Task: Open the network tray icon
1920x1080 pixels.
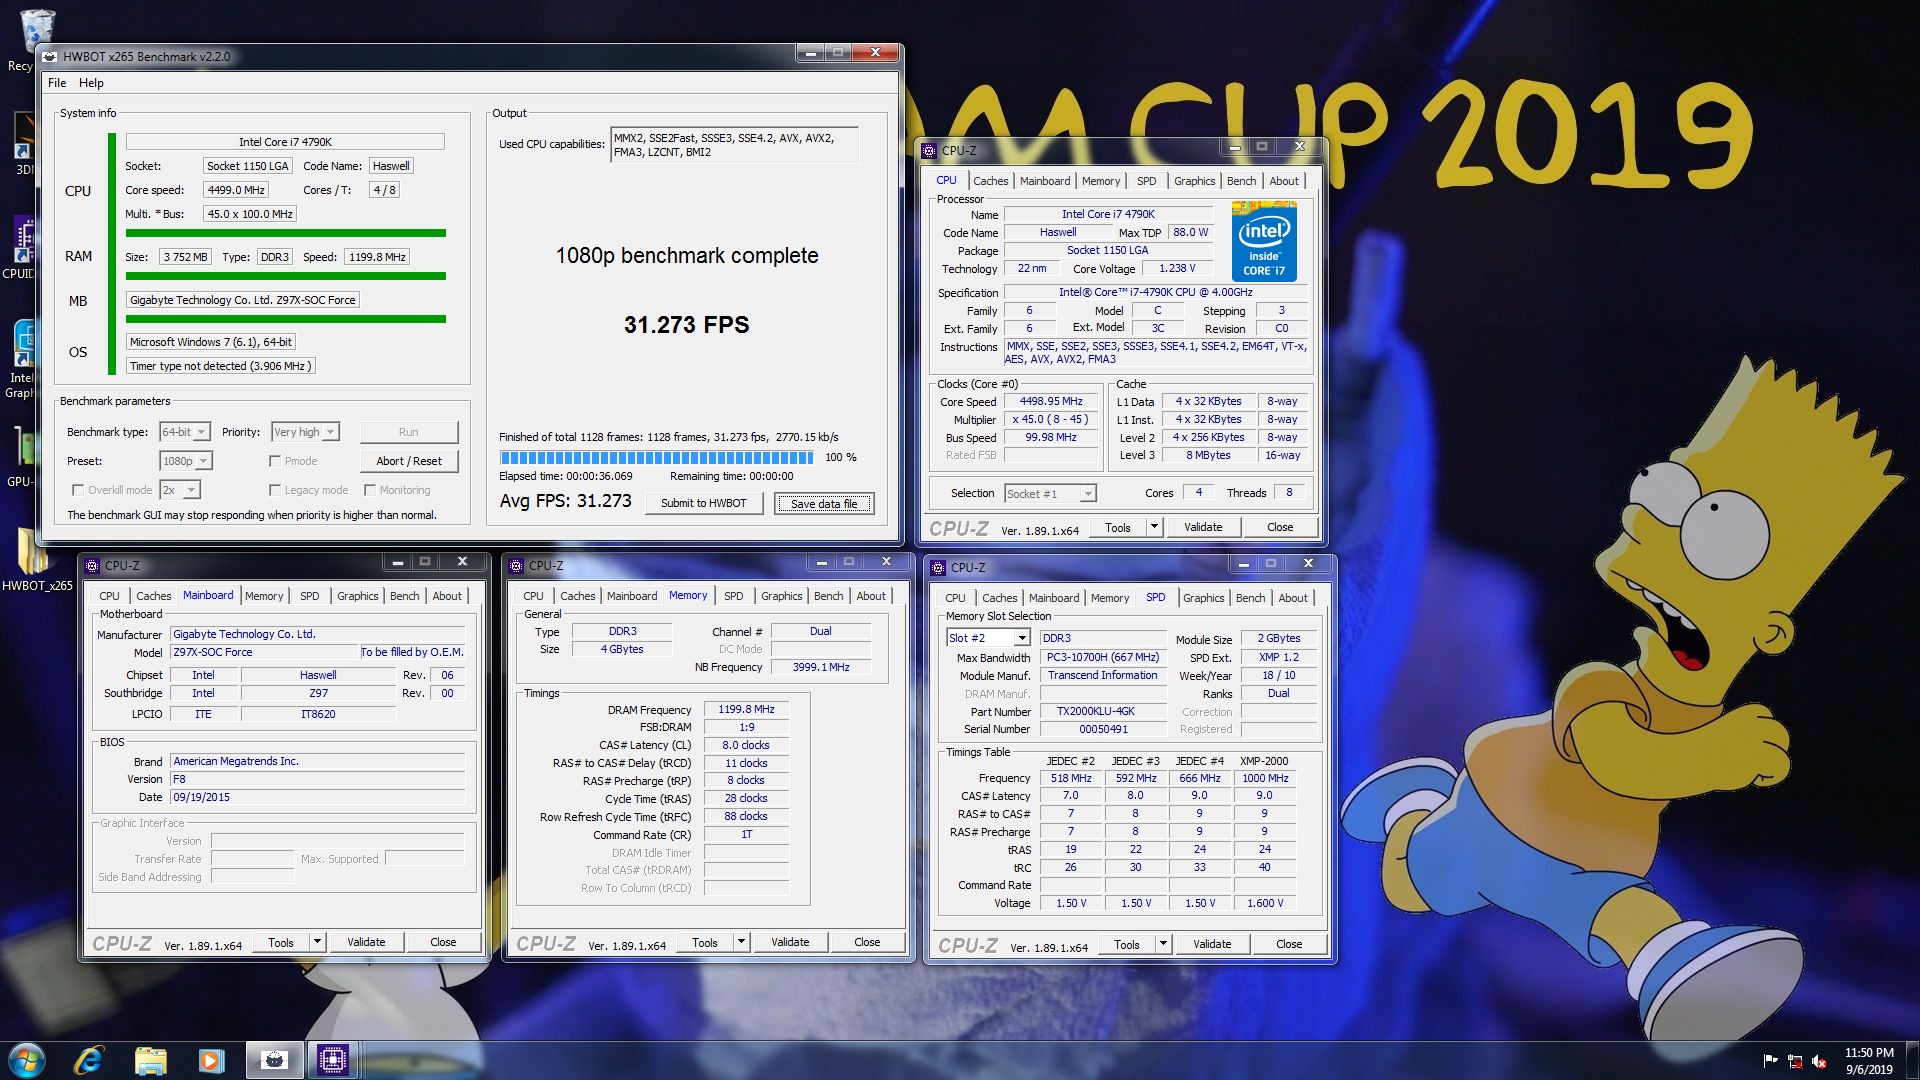Action: pyautogui.click(x=1795, y=1061)
